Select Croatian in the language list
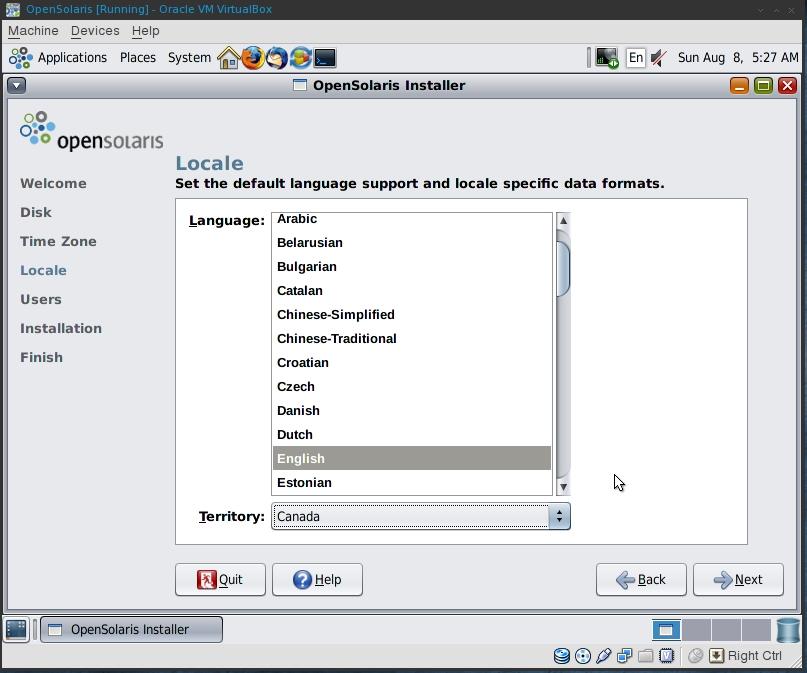 pyautogui.click(x=412, y=363)
